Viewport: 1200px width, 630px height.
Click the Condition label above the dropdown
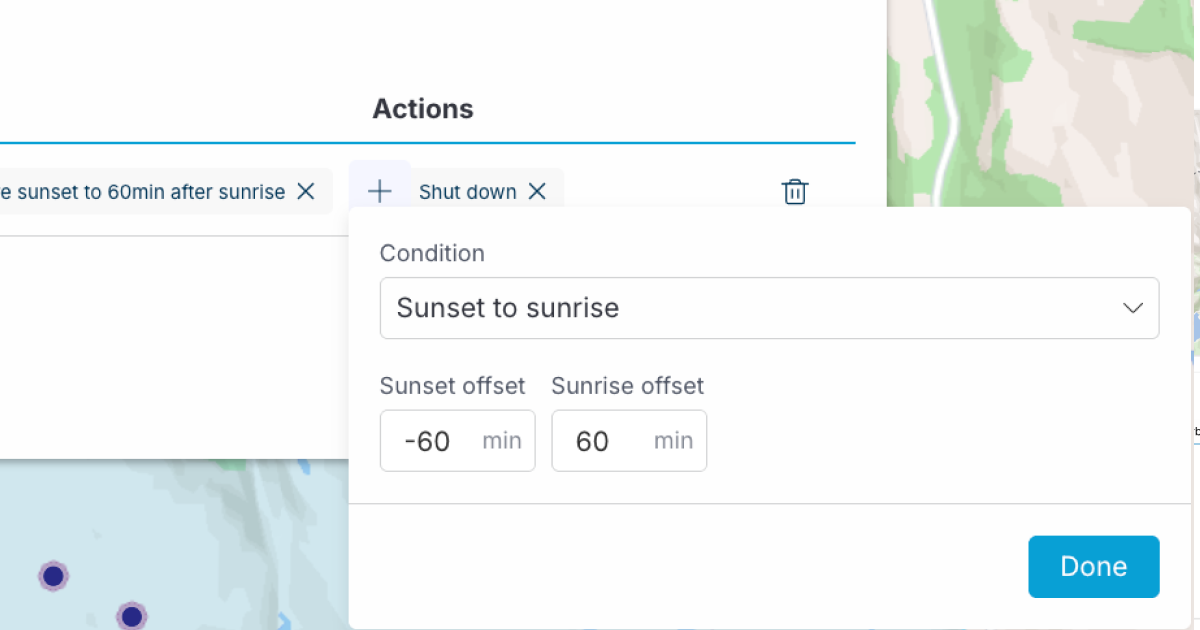[x=432, y=253]
